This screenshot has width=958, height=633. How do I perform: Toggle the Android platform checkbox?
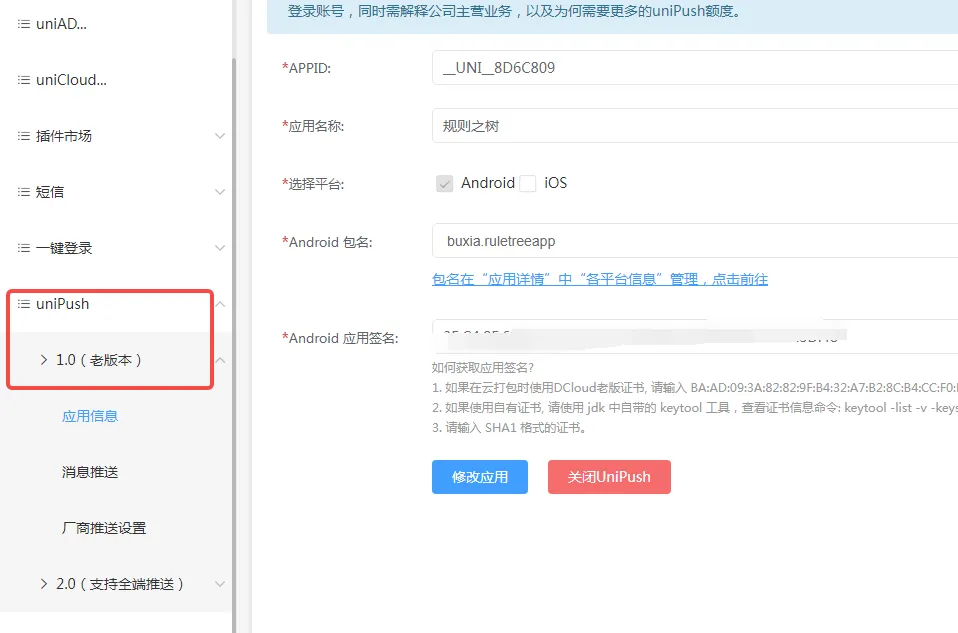[x=445, y=183]
